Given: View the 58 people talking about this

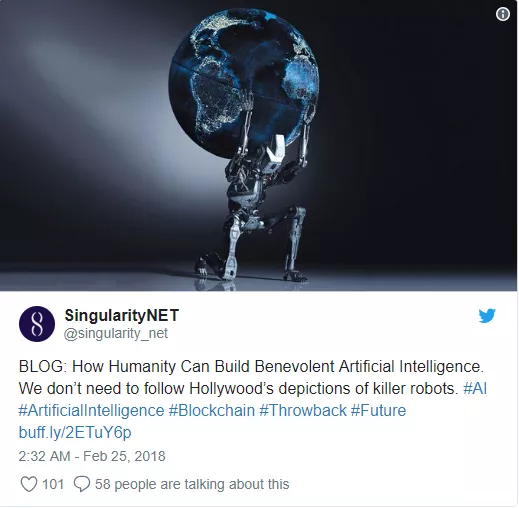Looking at the screenshot, I should 192,484.
